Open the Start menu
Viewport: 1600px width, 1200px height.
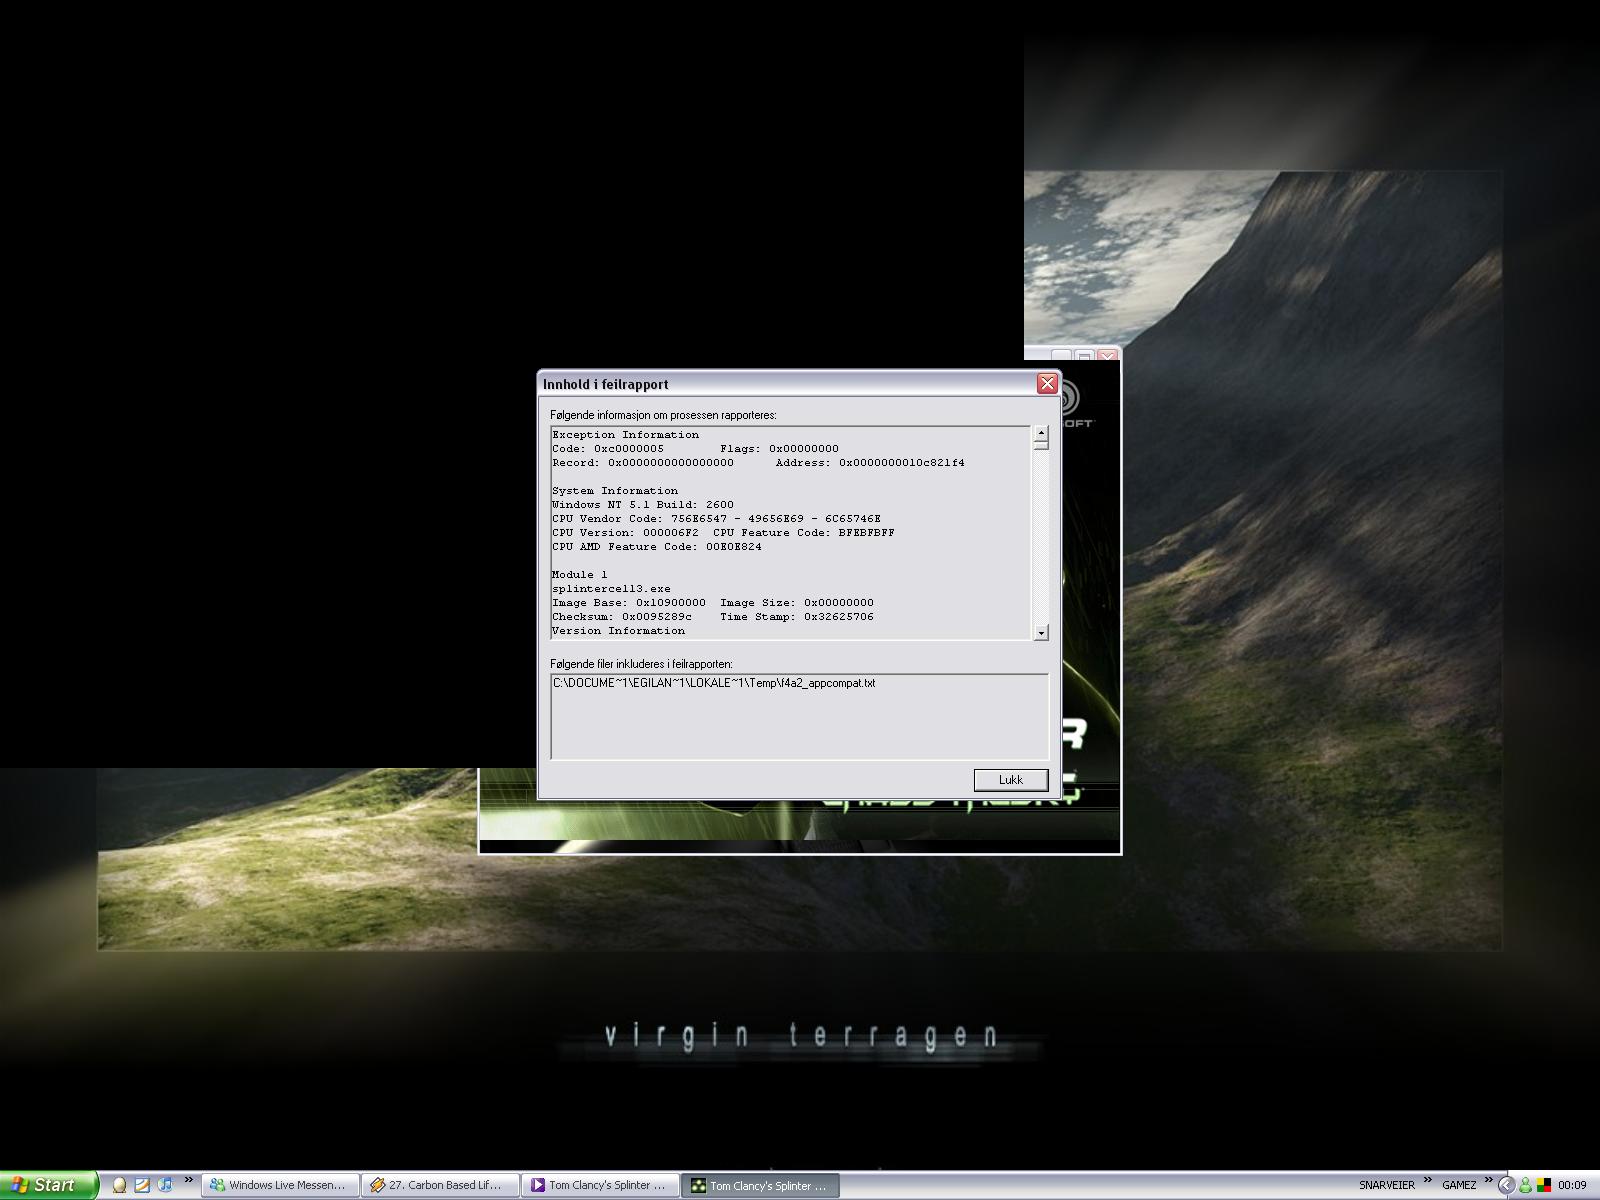[48, 1185]
